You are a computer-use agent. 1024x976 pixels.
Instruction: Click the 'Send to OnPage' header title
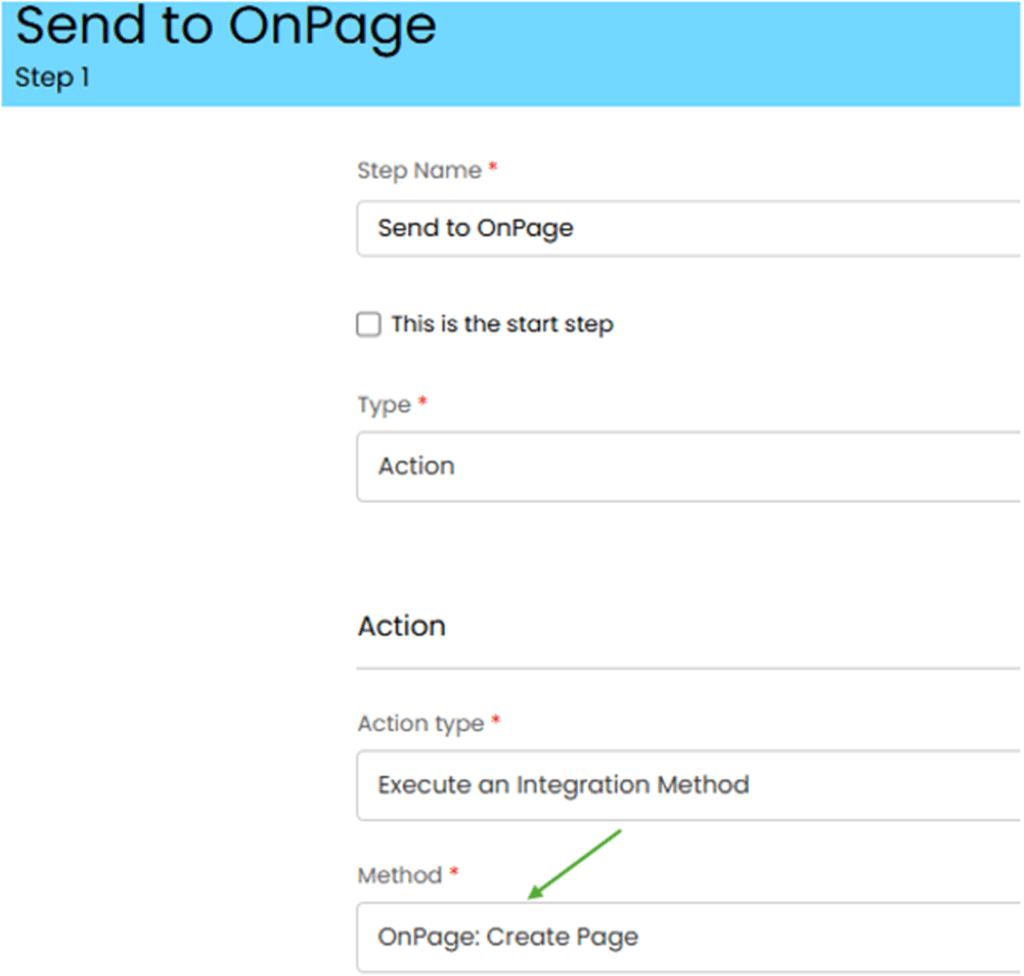[225, 27]
